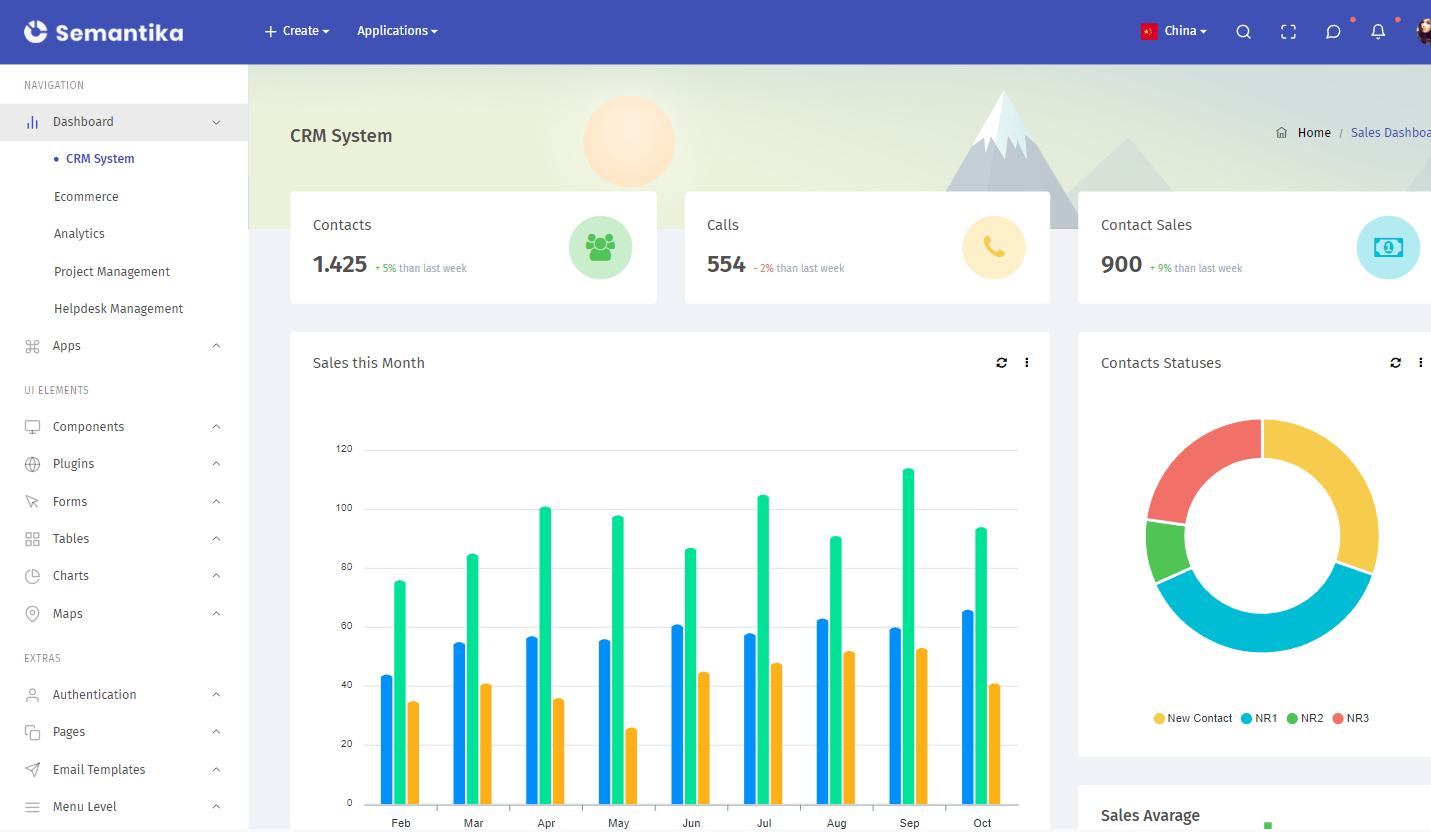Viewport: 1431px width, 832px height.
Task: Open the China language dropdown
Action: 1174,31
